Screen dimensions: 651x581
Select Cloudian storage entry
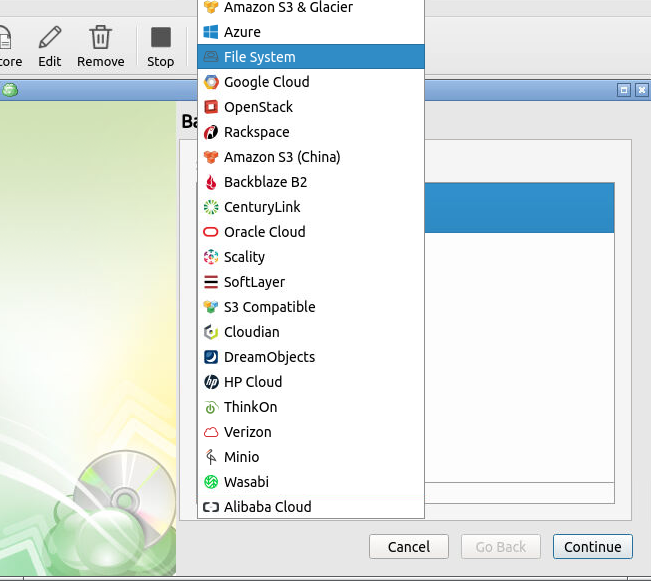pyautogui.click(x=311, y=332)
